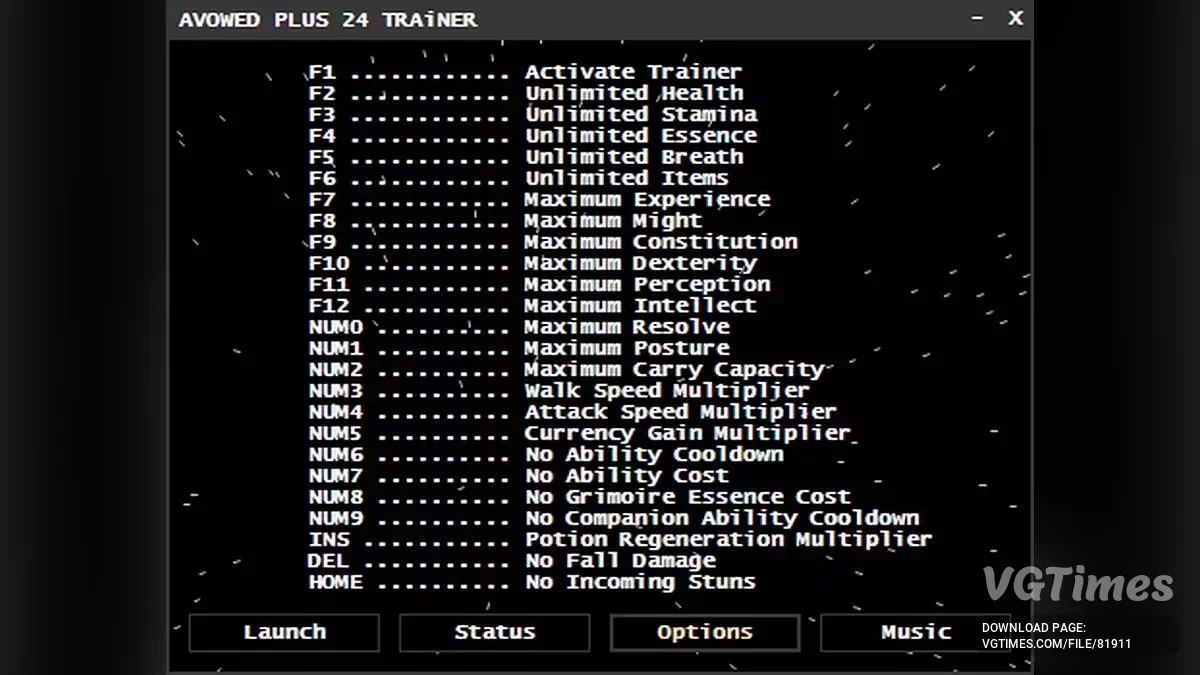
Task: Select the Unlimited Items line
Action: (x=627, y=178)
